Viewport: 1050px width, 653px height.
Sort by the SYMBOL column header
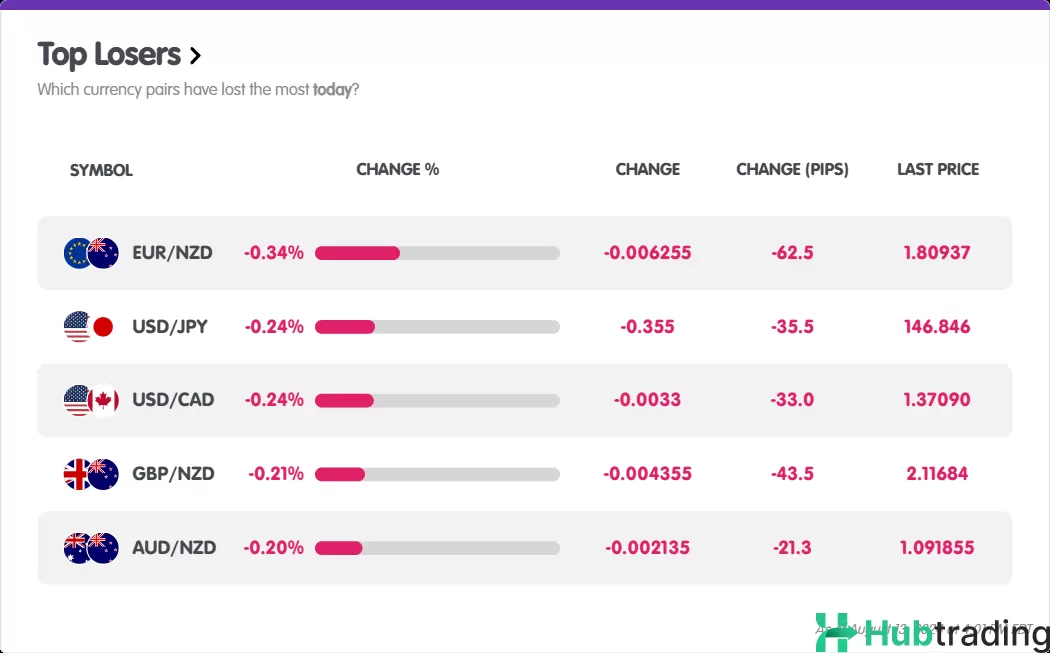tap(101, 170)
